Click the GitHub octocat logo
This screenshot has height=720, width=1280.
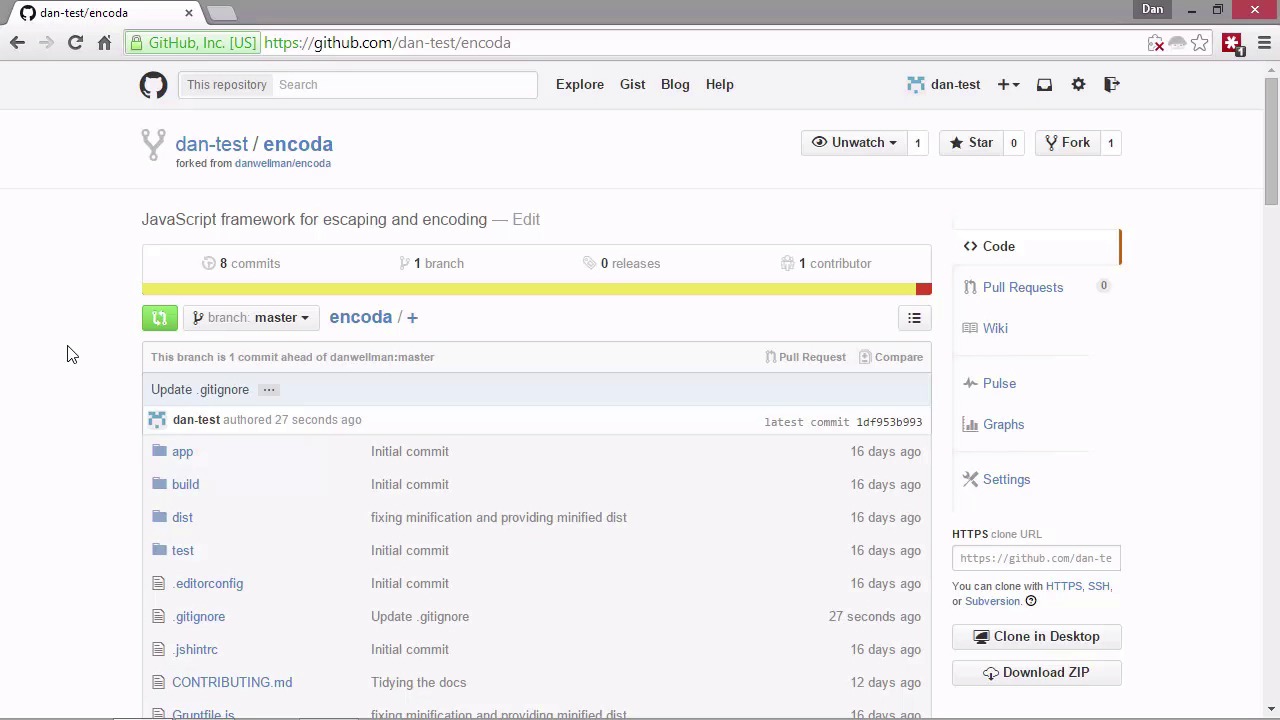(x=153, y=85)
